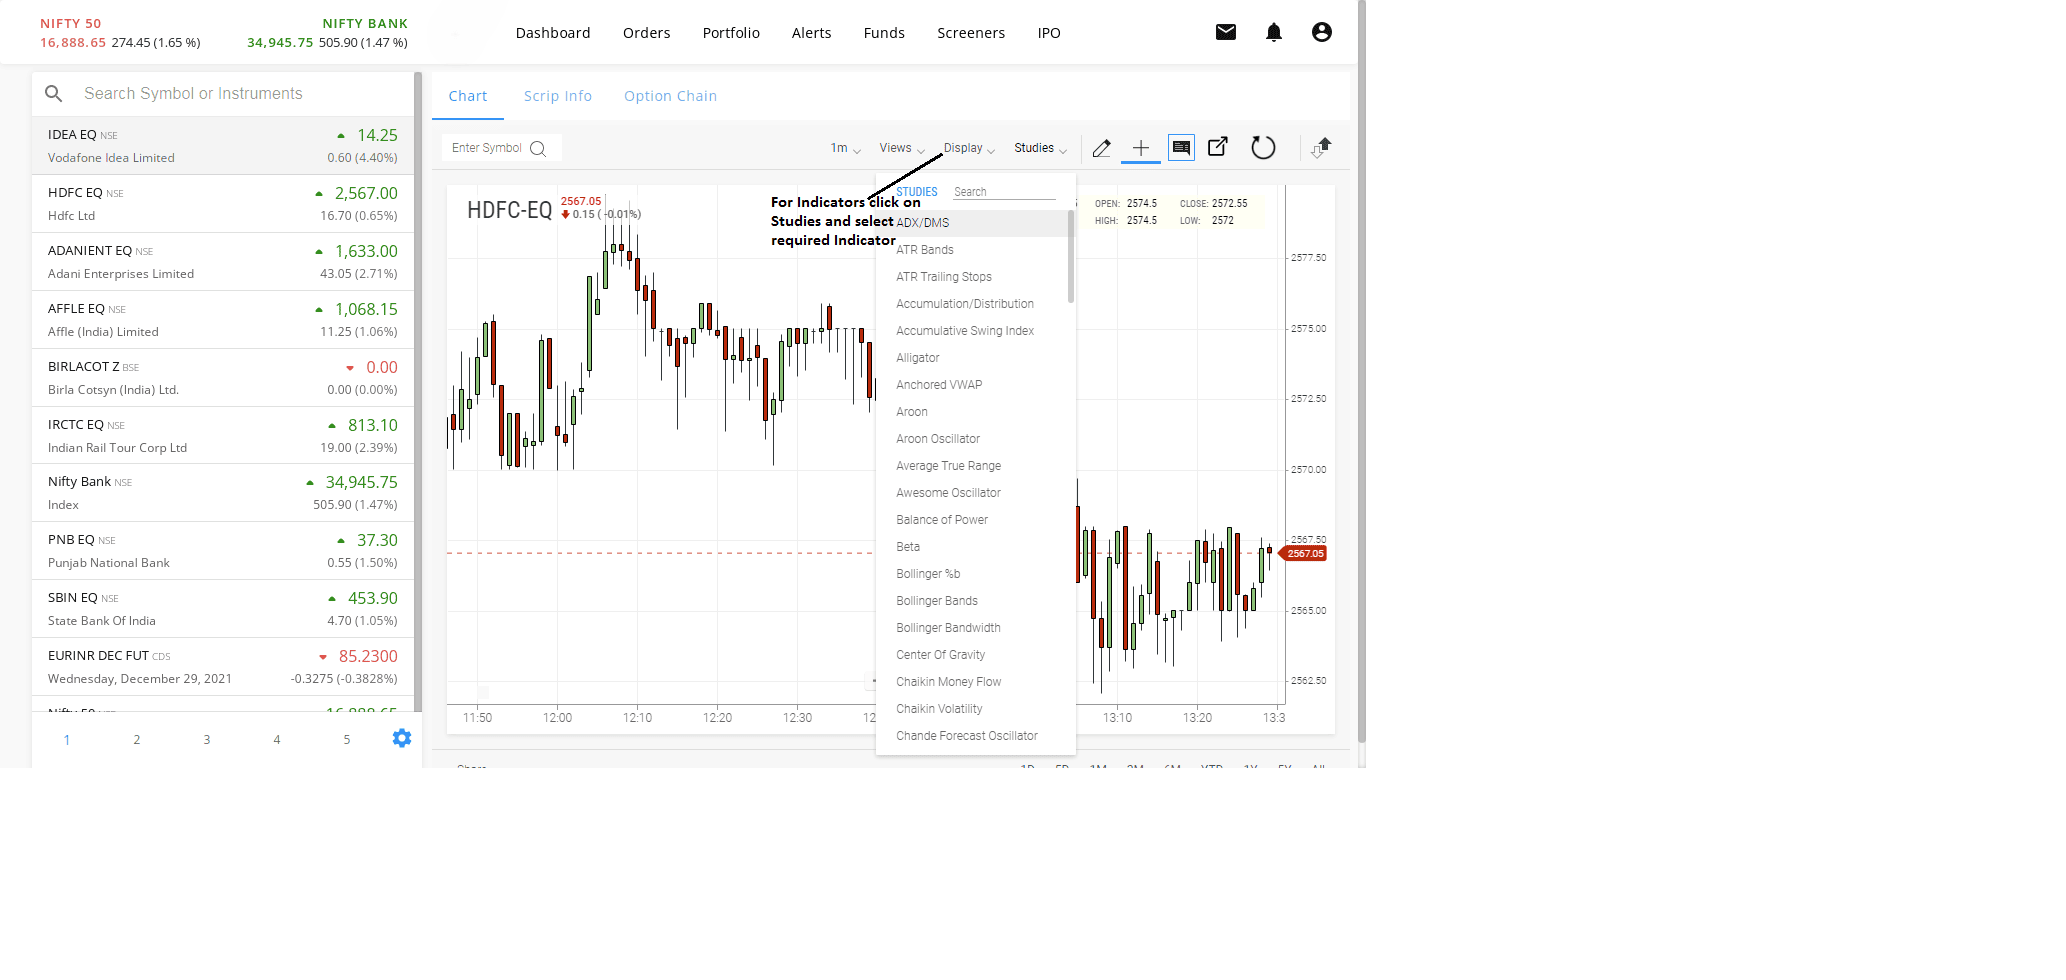
Task: Open watchlist settings gear
Action: click(x=402, y=738)
